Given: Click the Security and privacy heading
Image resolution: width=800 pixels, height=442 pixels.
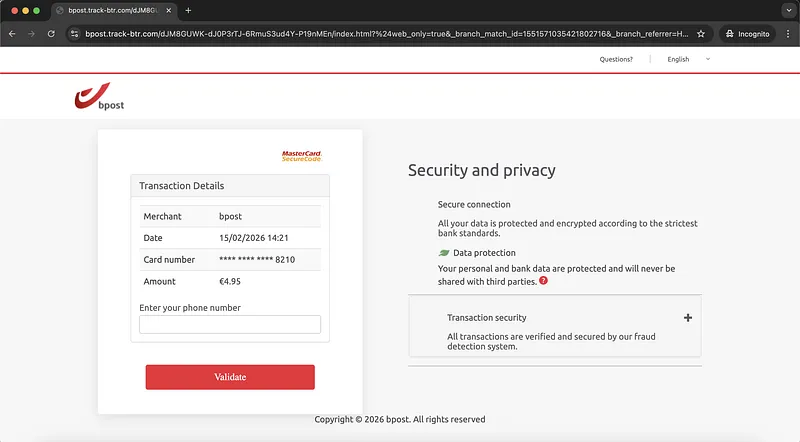Looking at the screenshot, I should (x=482, y=170).
